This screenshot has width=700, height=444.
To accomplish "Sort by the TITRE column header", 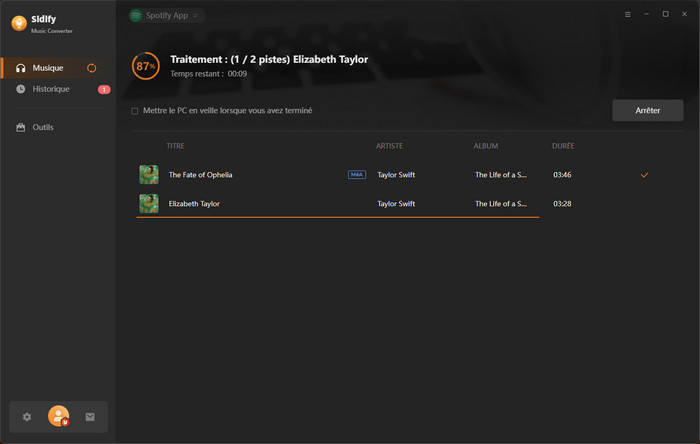I will [x=175, y=146].
